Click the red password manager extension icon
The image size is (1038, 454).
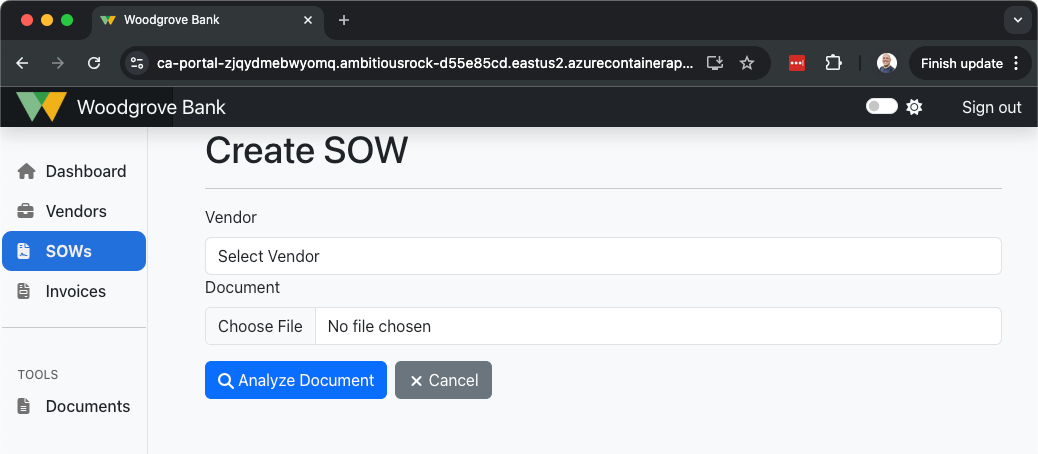(797, 63)
